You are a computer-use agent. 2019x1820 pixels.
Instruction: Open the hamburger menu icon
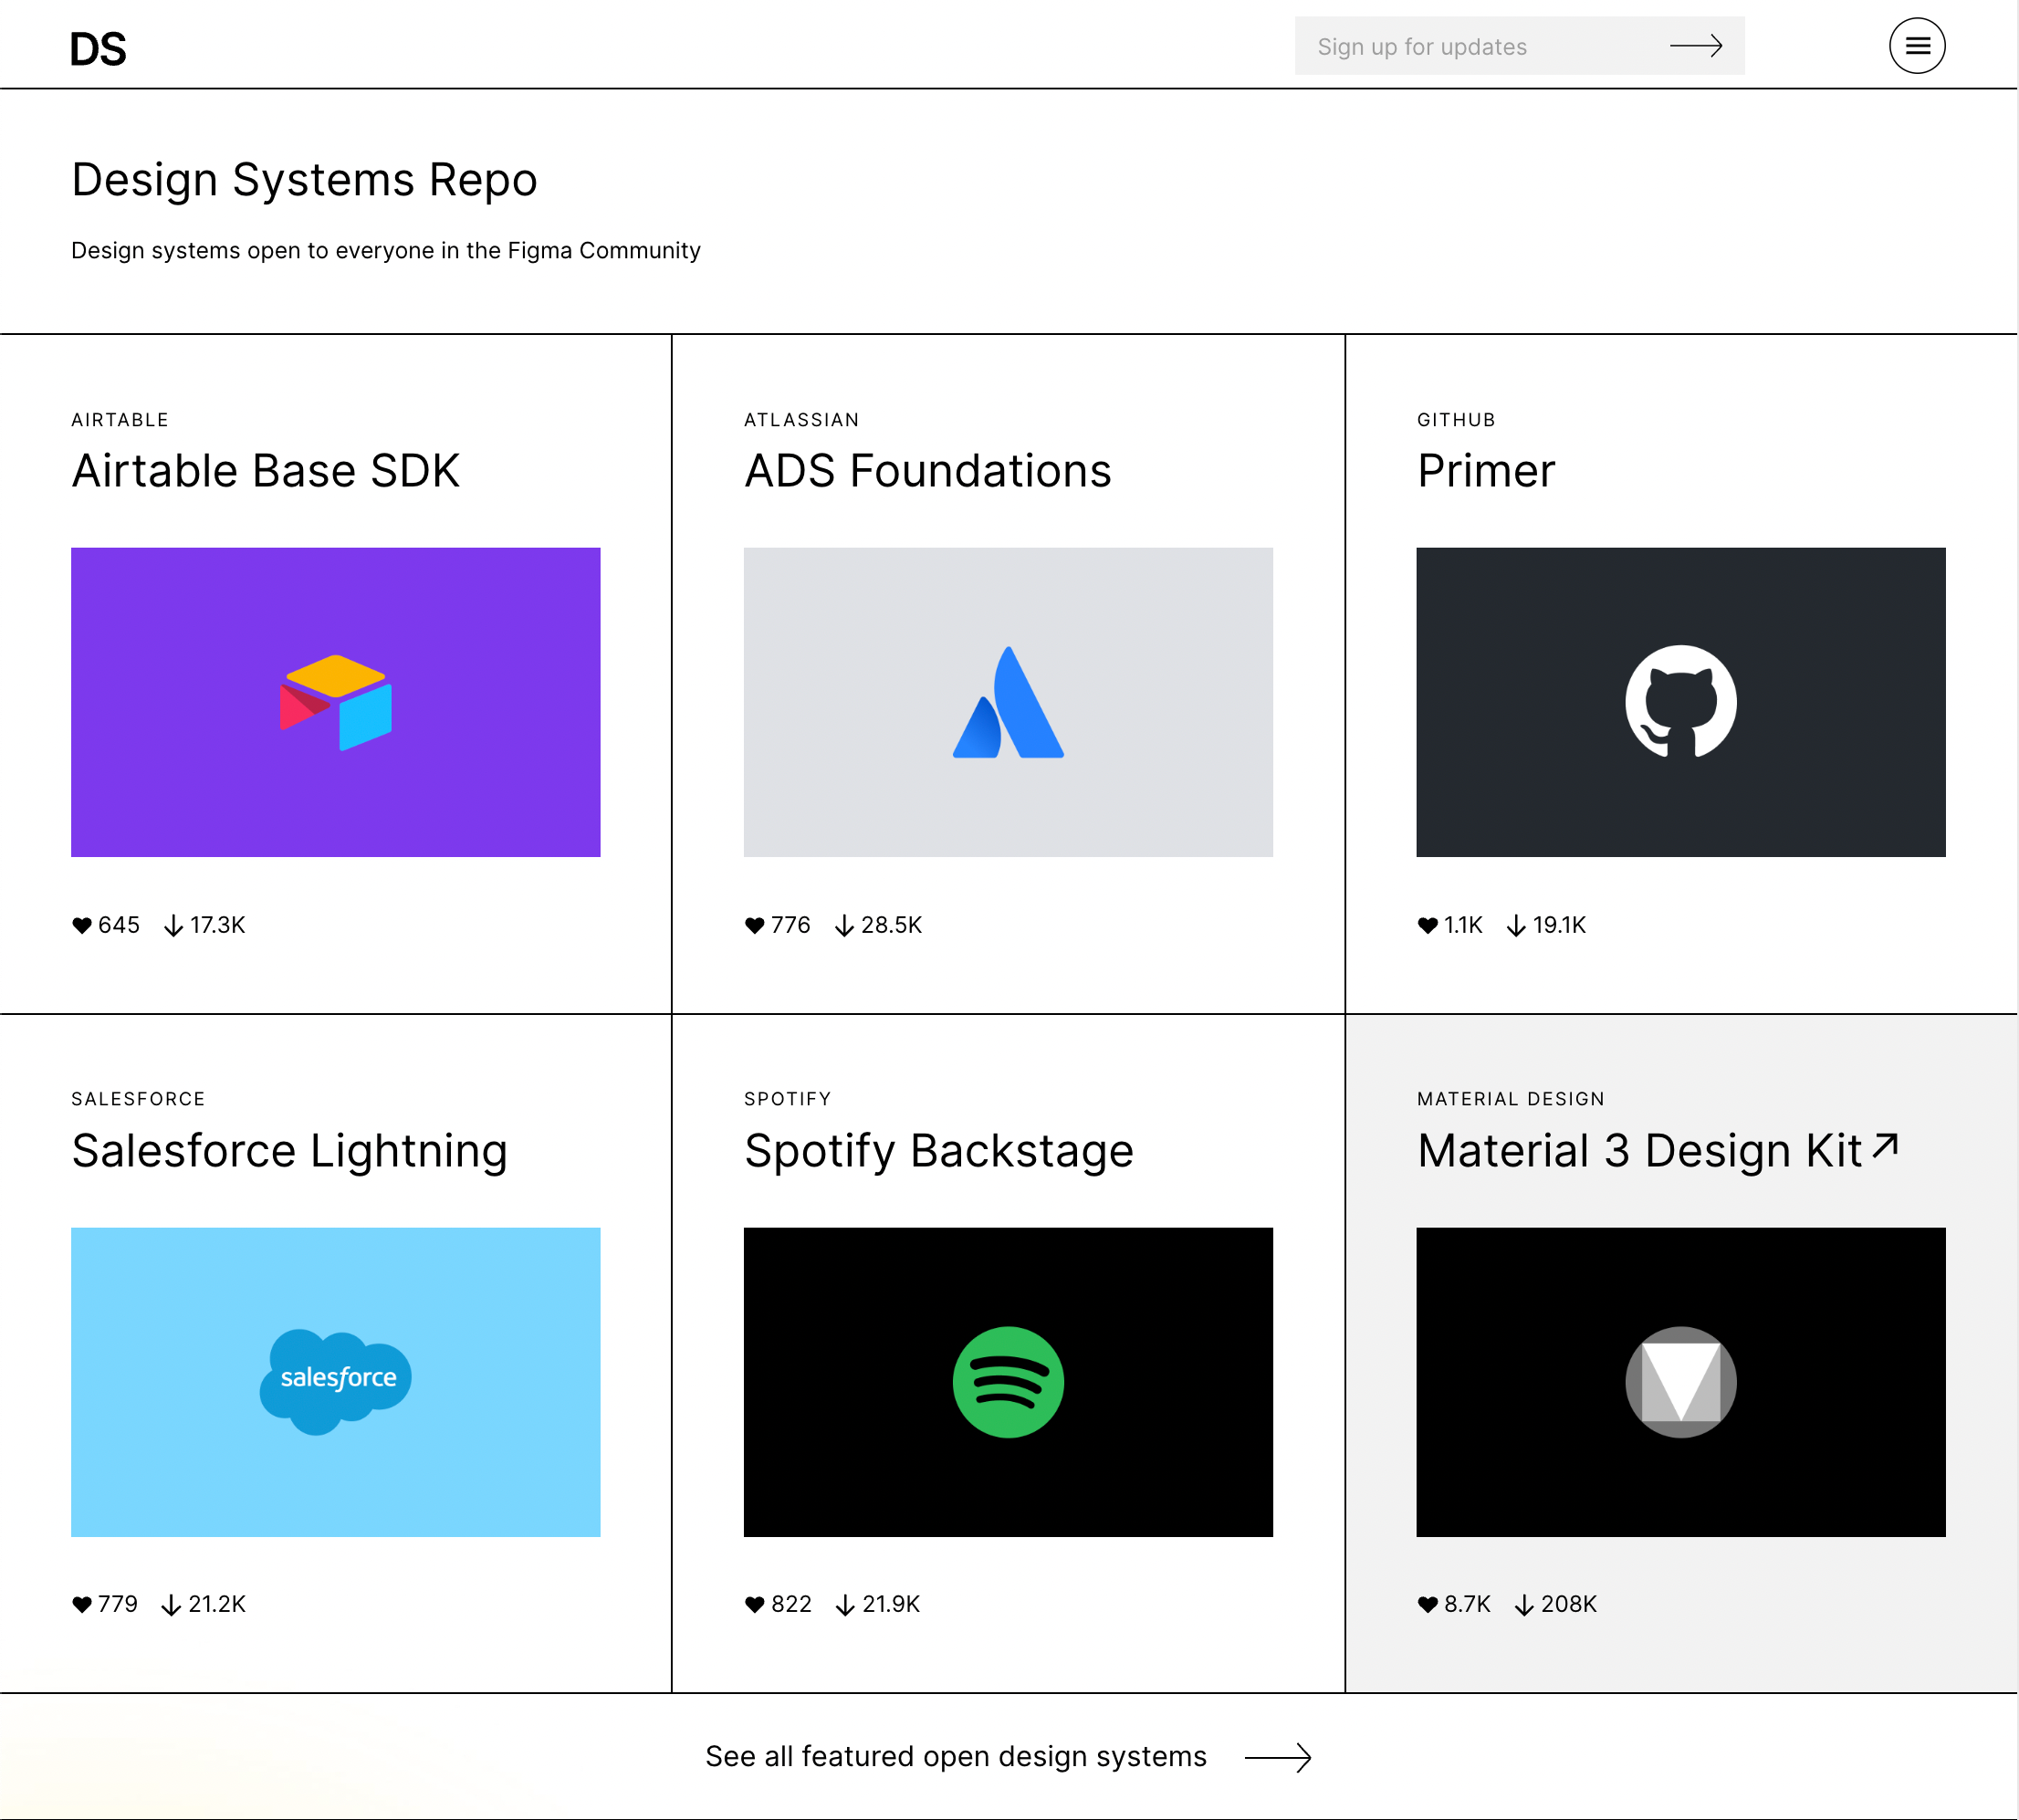click(x=1916, y=46)
